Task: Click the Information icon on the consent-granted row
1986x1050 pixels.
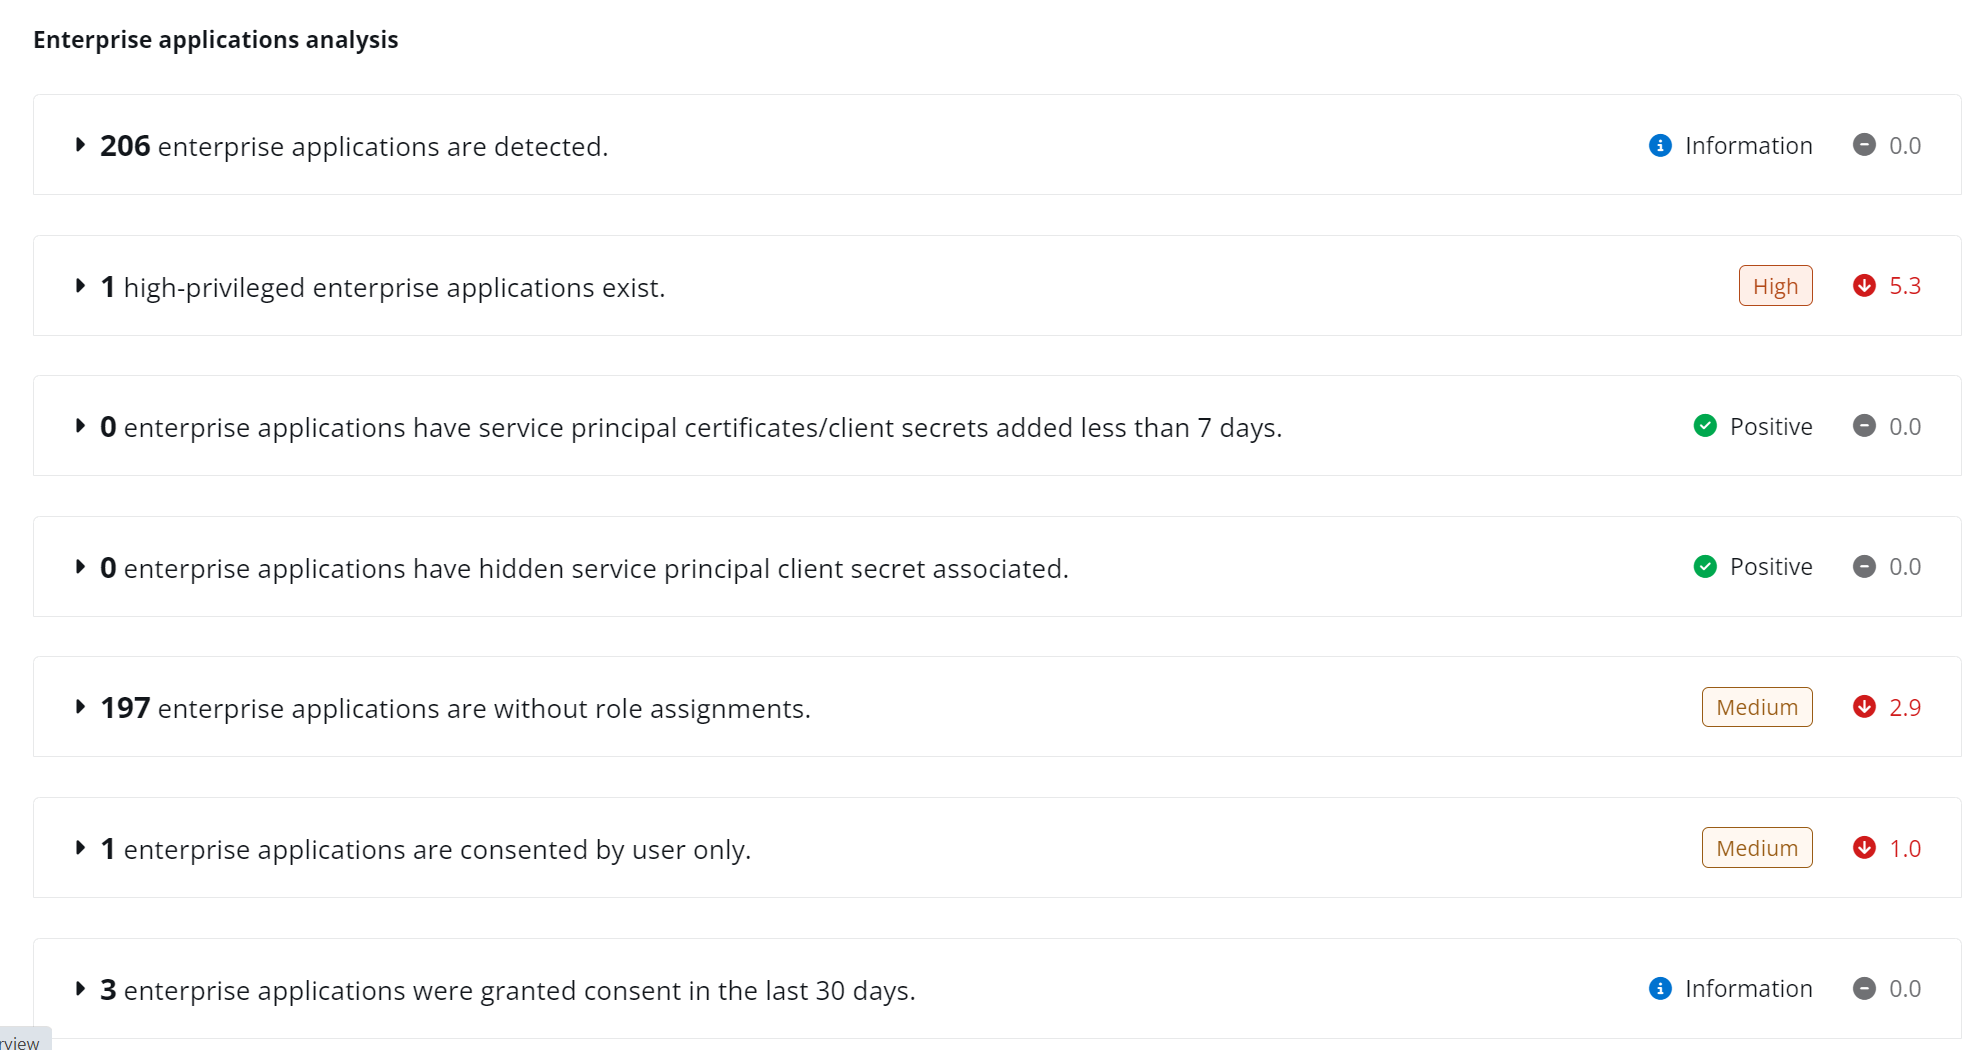Action: [x=1660, y=988]
